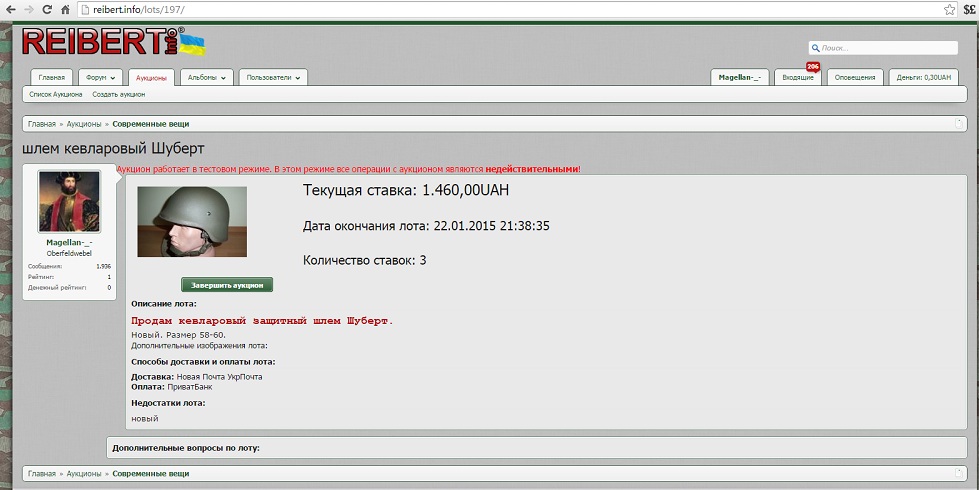Open Создать аукцион submenu link
The image size is (979, 490).
[119, 94]
